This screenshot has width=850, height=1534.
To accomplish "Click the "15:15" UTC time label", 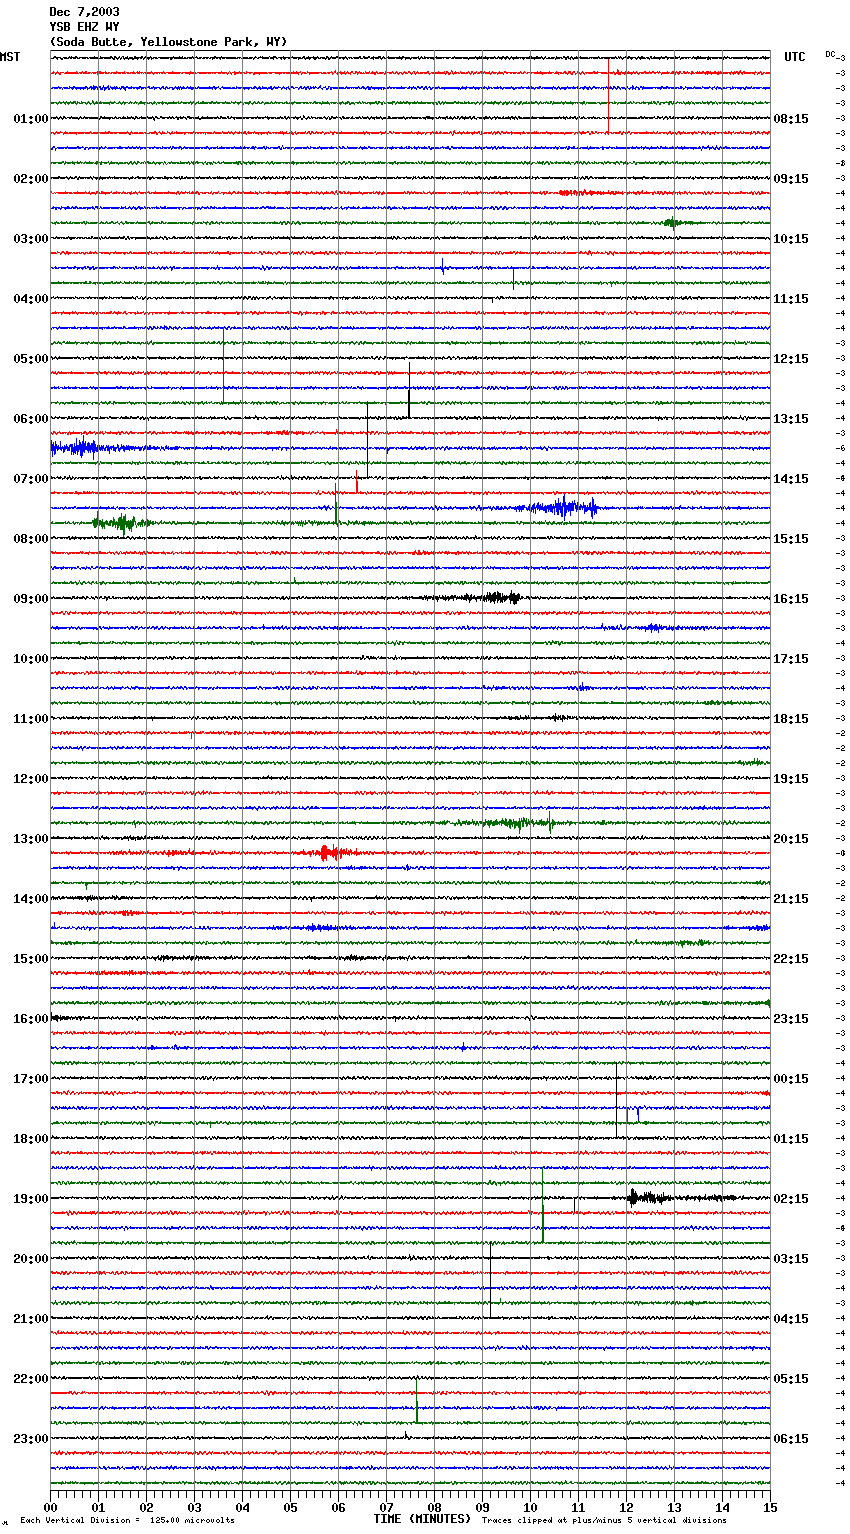I will pos(791,539).
